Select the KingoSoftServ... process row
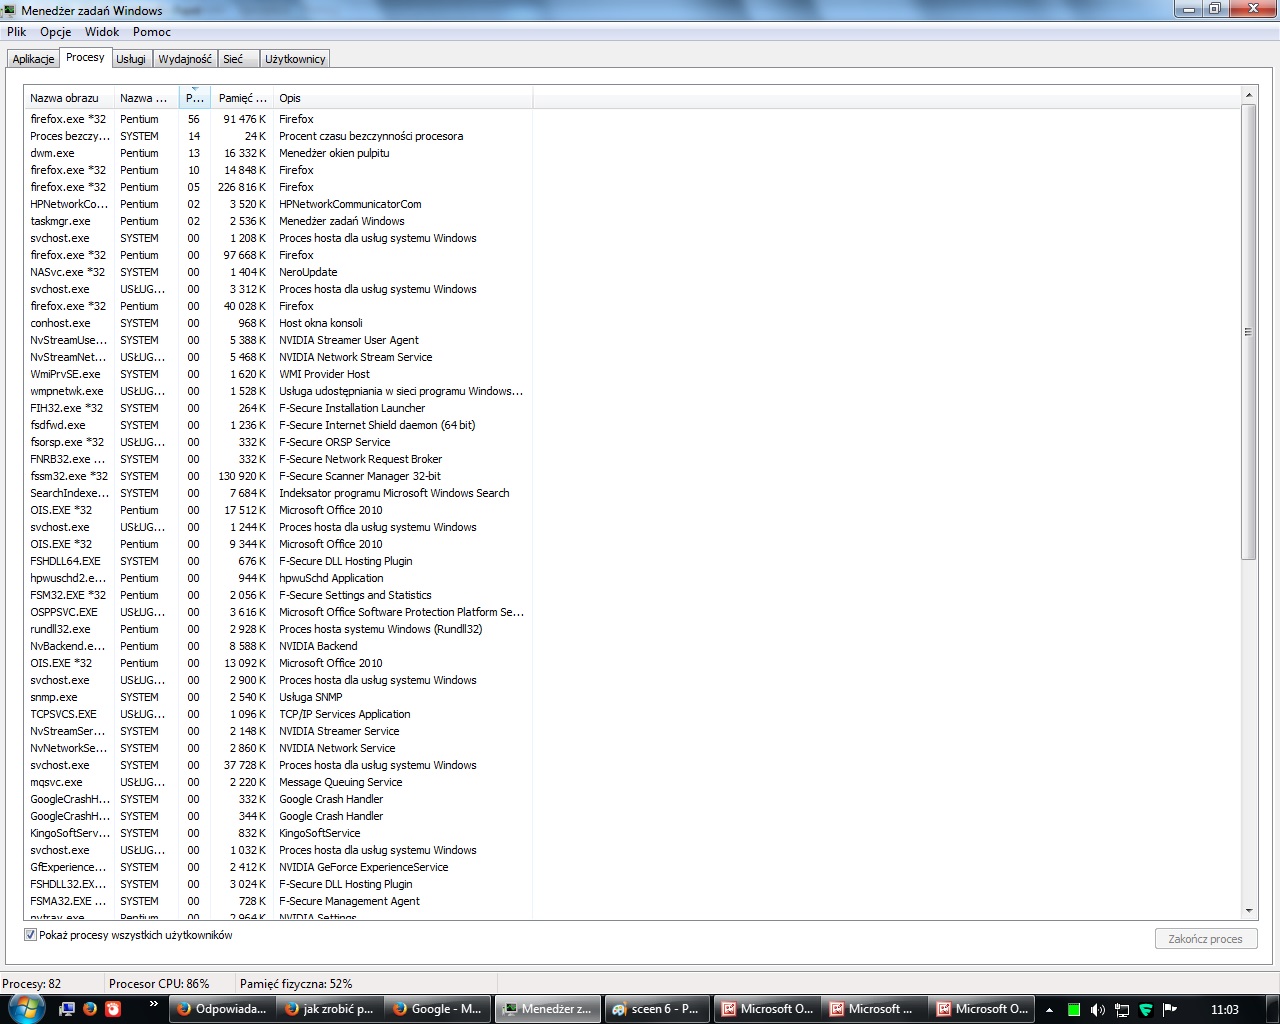 pos(278,833)
